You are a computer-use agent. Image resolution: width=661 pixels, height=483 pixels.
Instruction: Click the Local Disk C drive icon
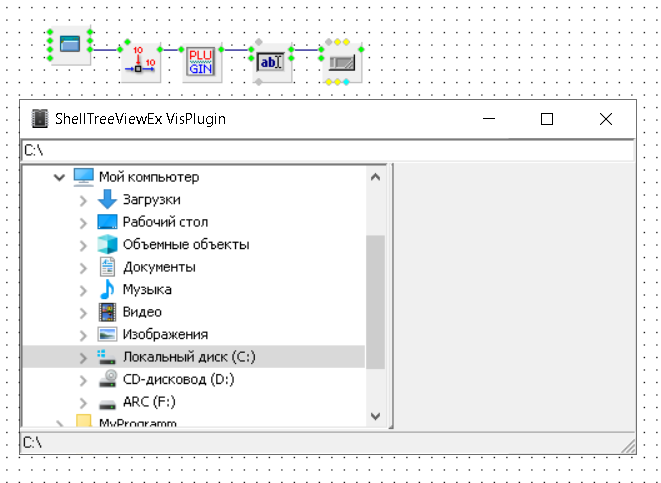click(106, 357)
